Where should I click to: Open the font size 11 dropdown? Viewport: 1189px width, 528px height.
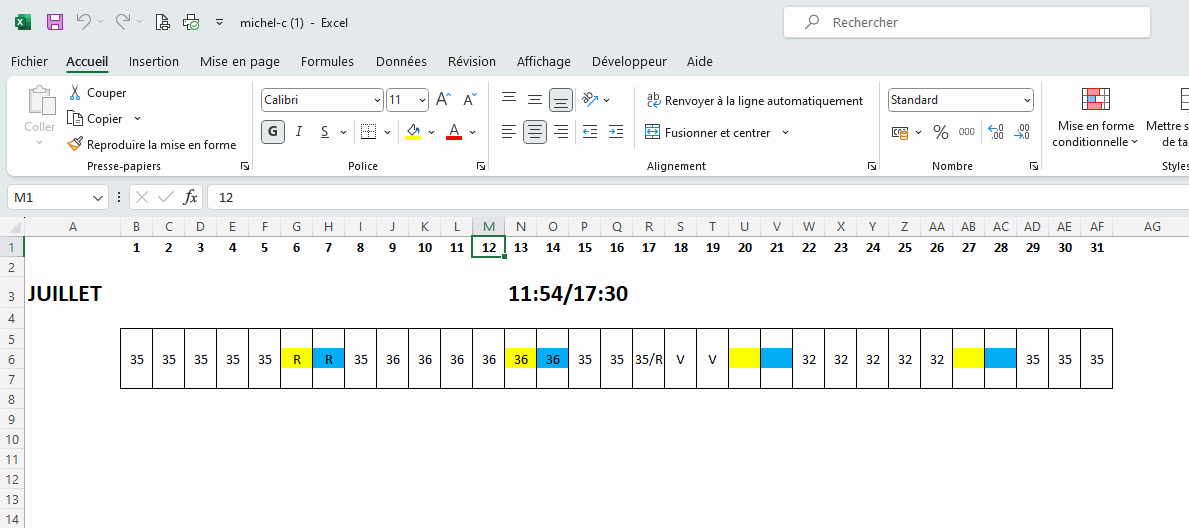pyautogui.click(x=422, y=99)
